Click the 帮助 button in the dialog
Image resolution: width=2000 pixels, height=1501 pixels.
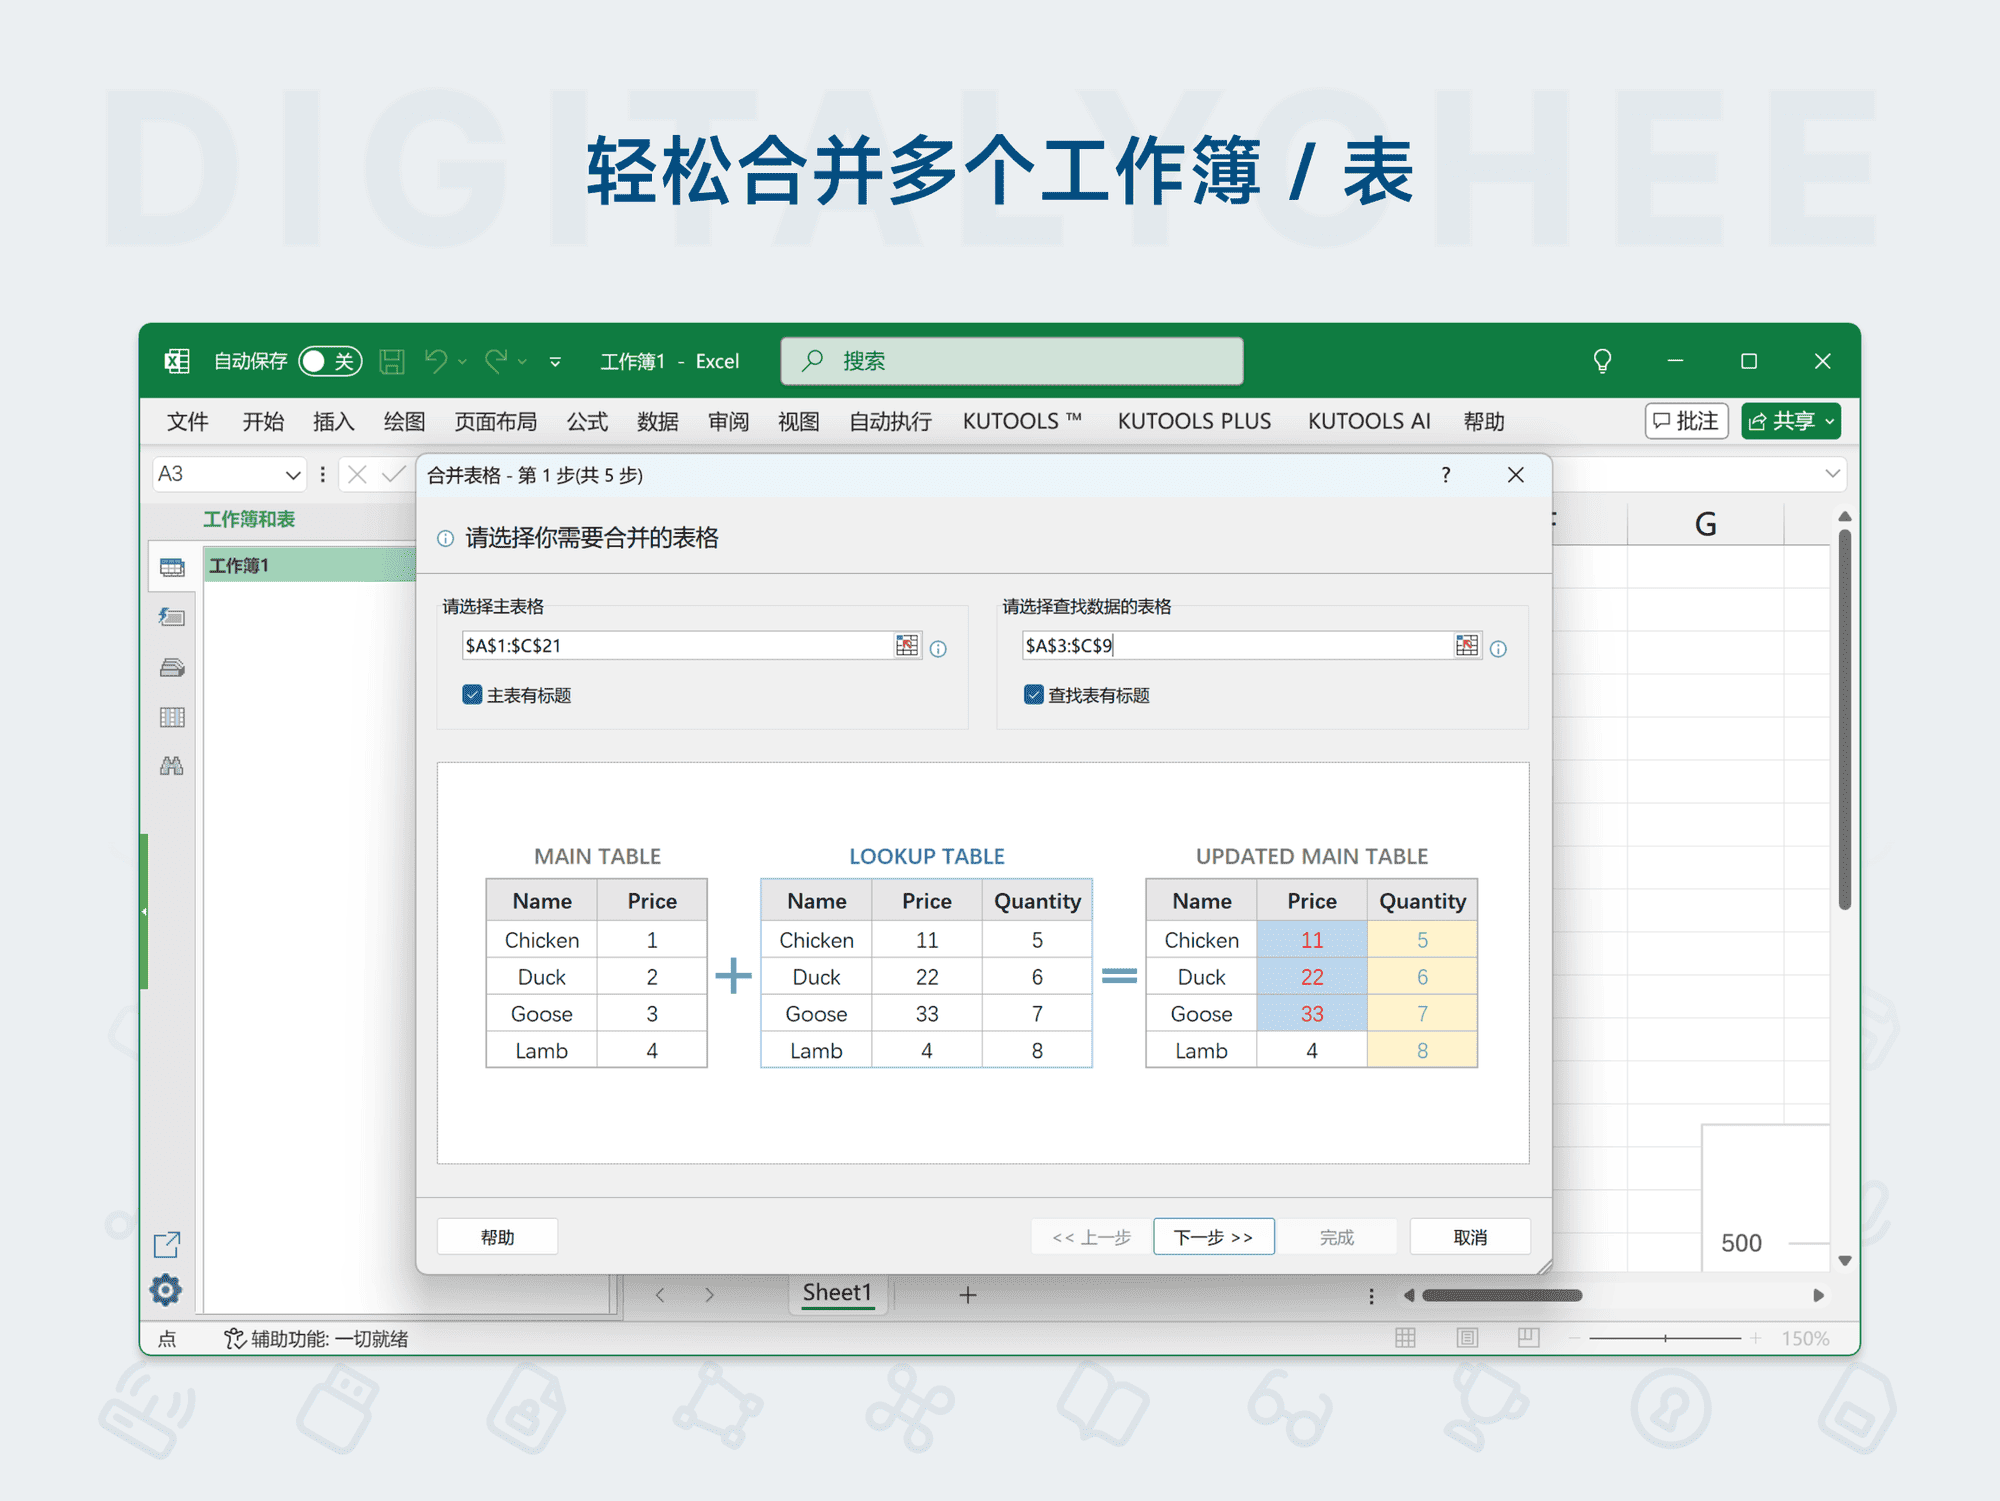(497, 1237)
